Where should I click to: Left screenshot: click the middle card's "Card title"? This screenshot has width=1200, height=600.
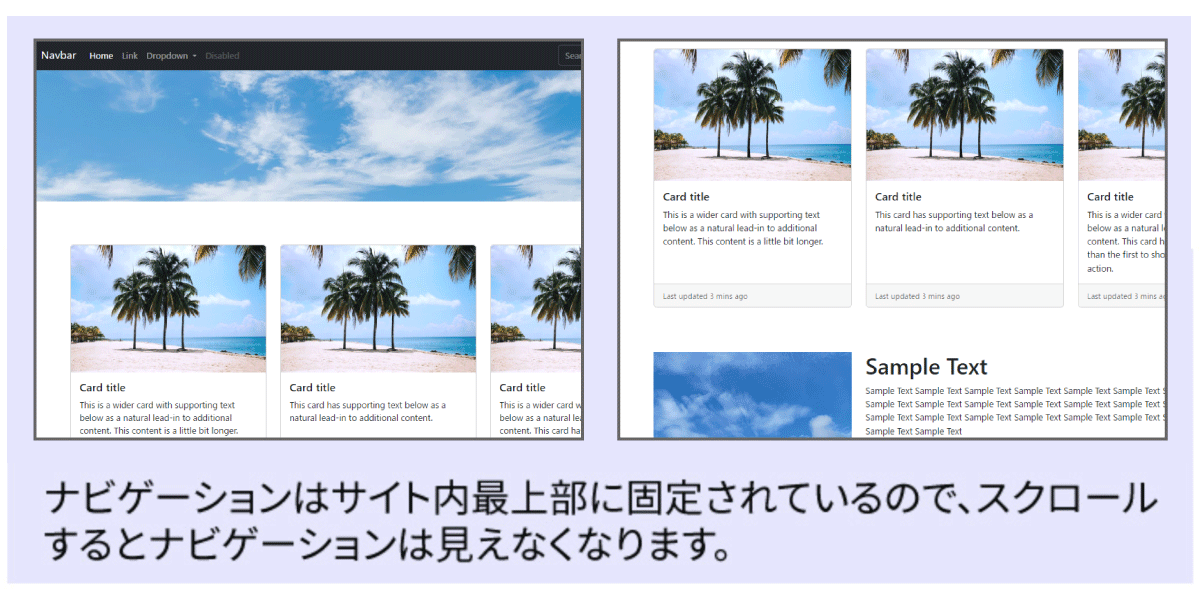click(311, 388)
